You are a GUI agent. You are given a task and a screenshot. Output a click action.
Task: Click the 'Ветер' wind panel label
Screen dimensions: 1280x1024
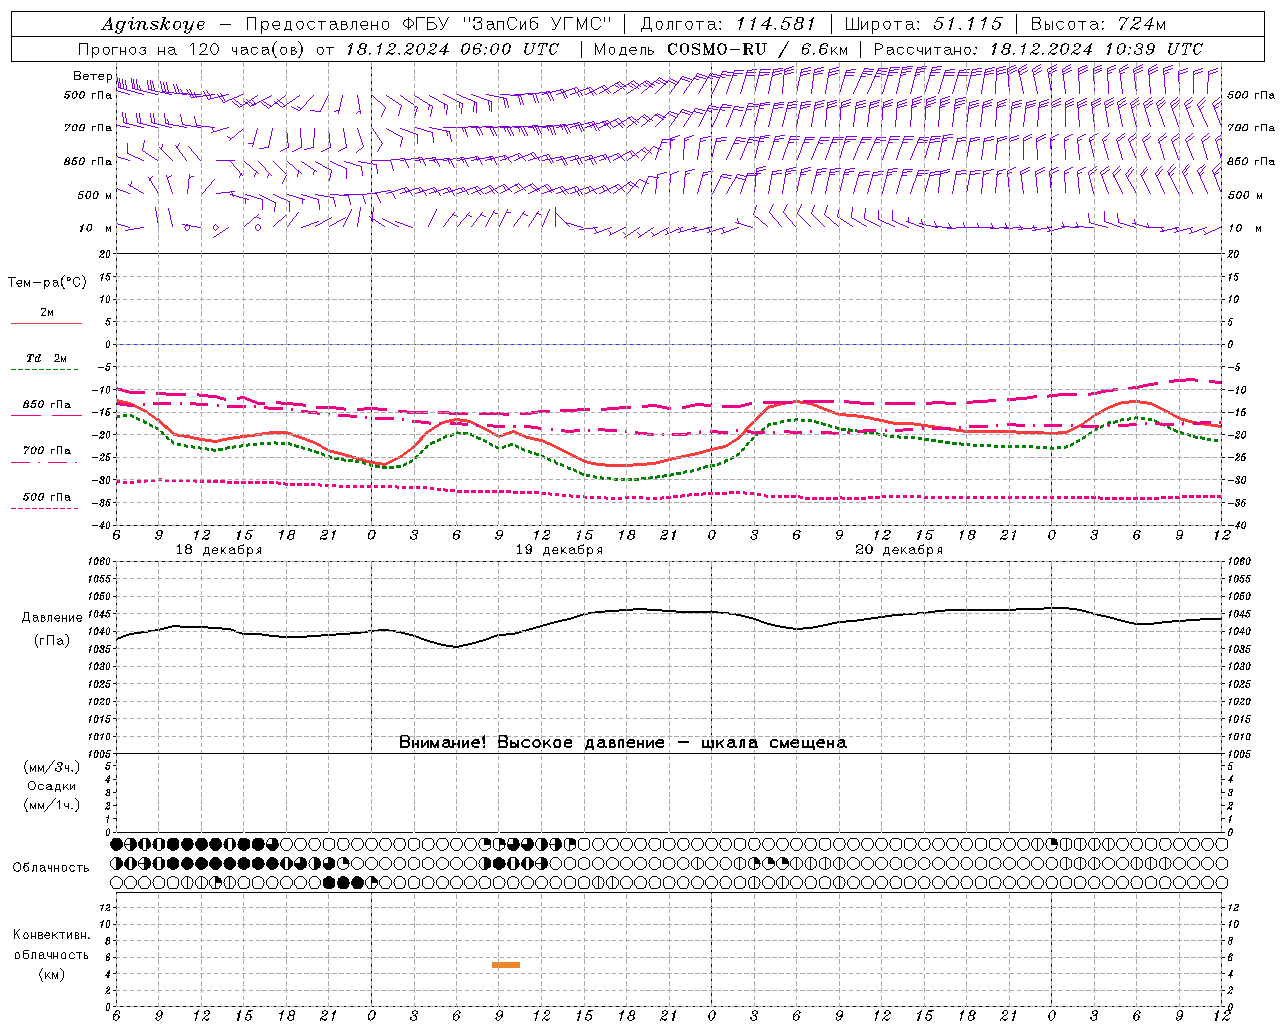coord(92,76)
